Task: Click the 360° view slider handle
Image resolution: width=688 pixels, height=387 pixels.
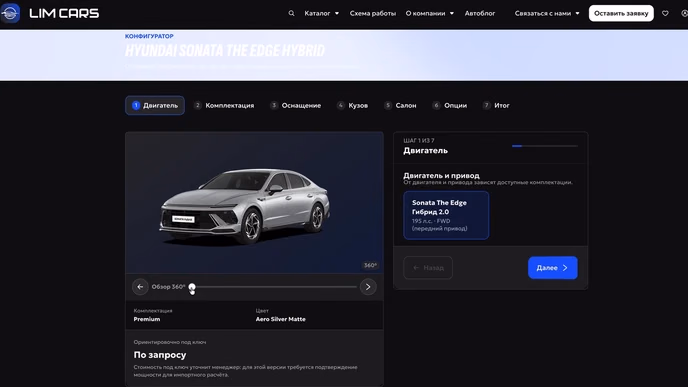Action: 192,287
